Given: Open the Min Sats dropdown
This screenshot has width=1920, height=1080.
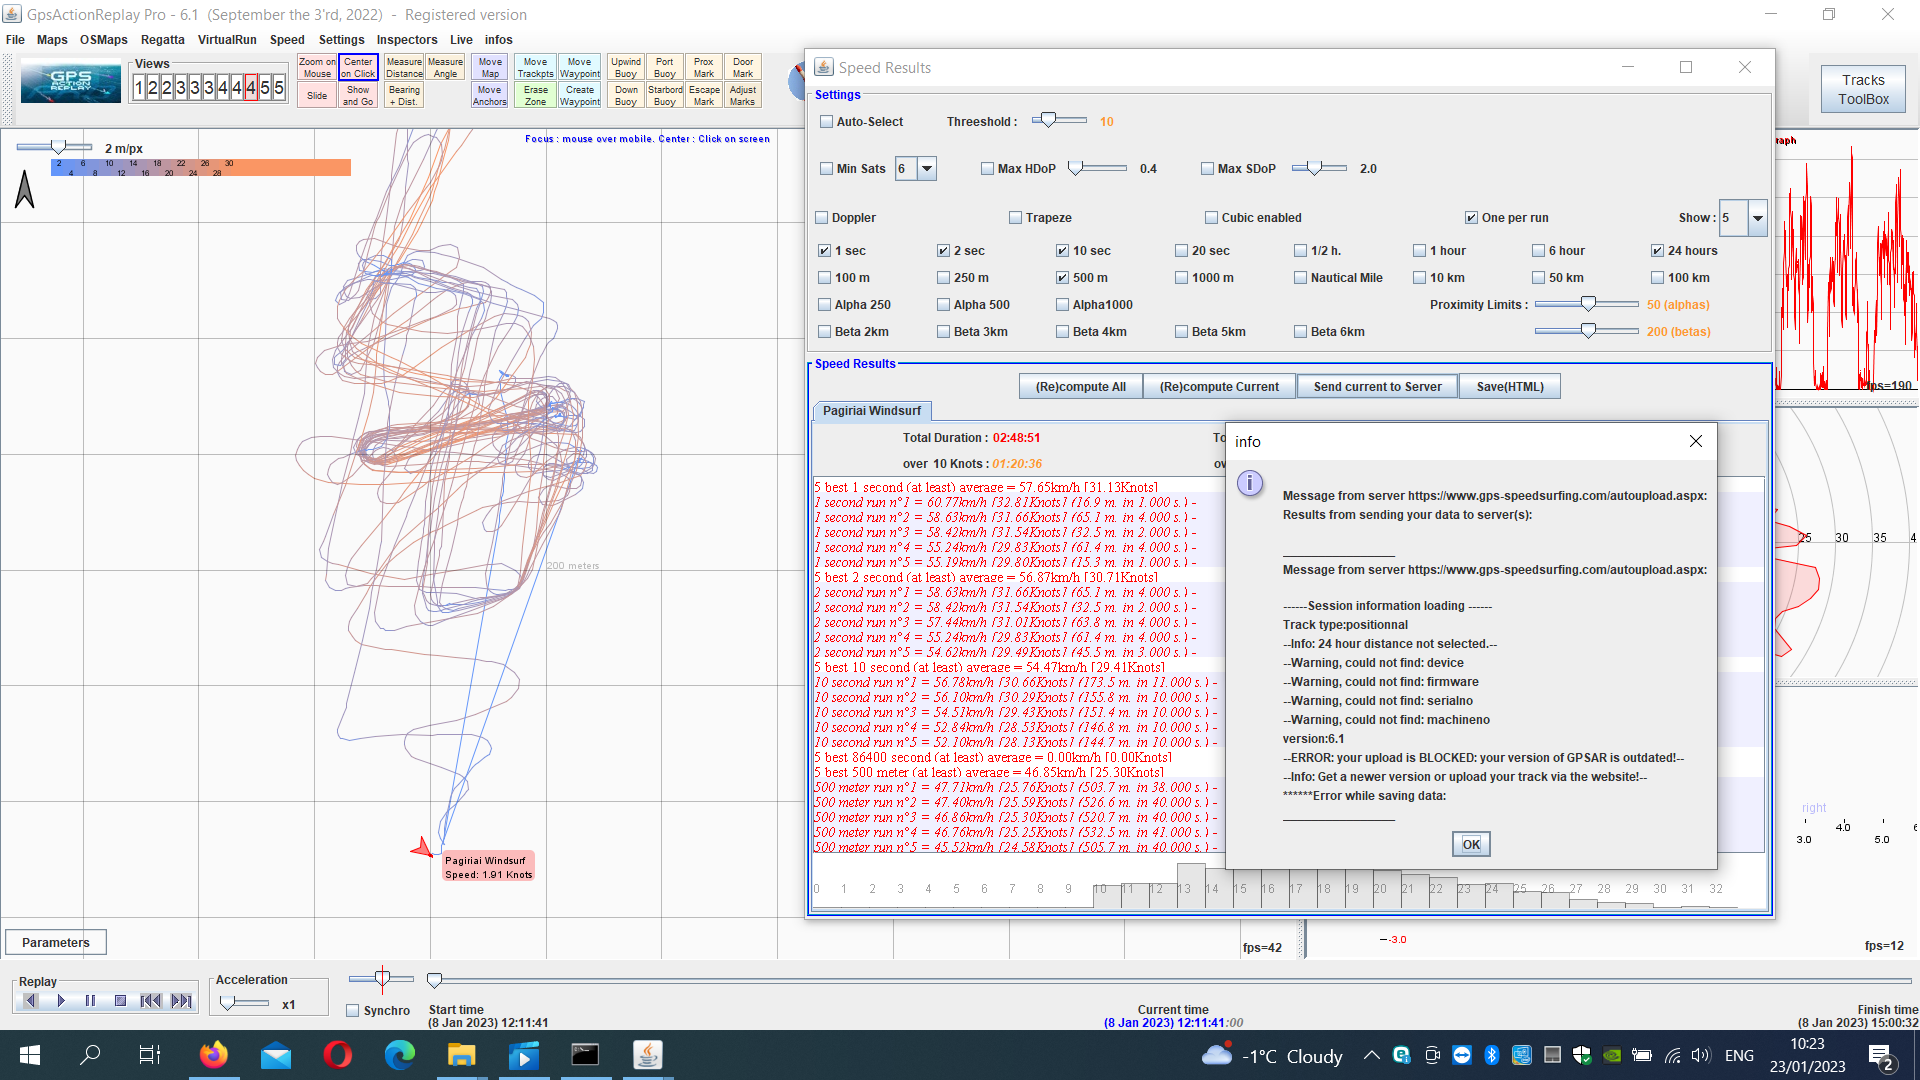Looking at the screenshot, I should tap(925, 168).
